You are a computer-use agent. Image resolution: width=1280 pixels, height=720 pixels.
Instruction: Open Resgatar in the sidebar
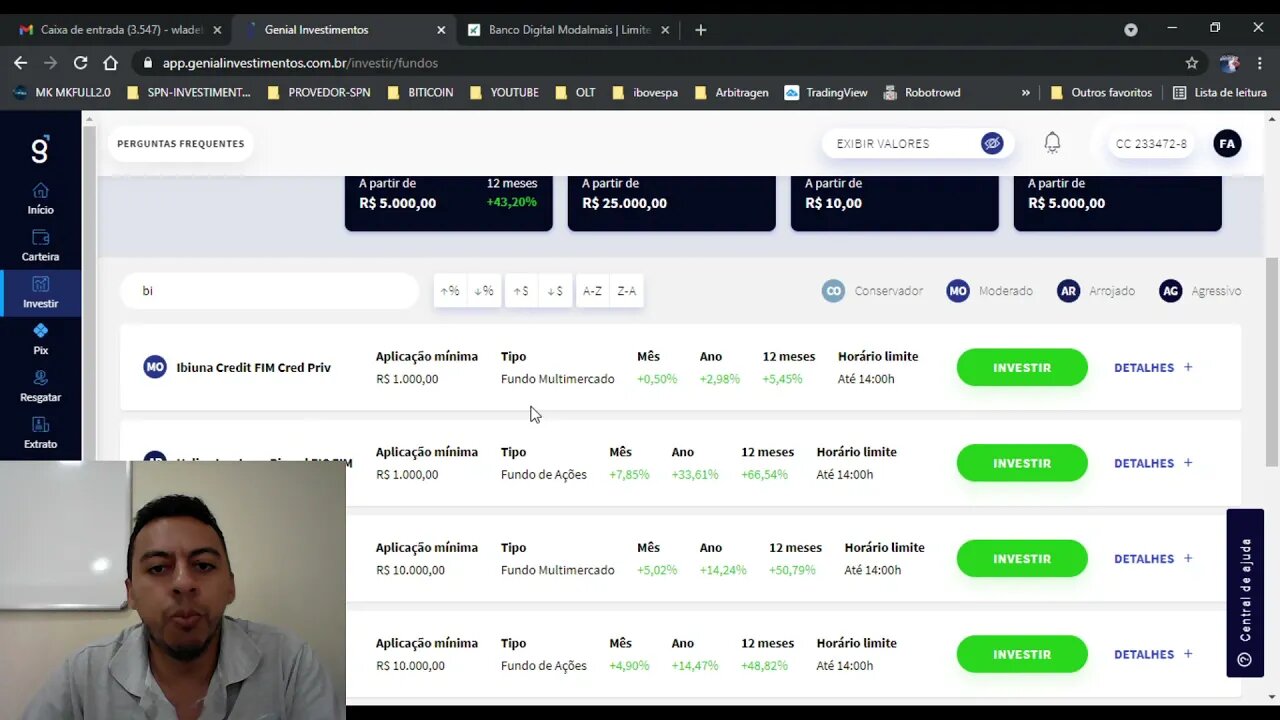(40, 386)
